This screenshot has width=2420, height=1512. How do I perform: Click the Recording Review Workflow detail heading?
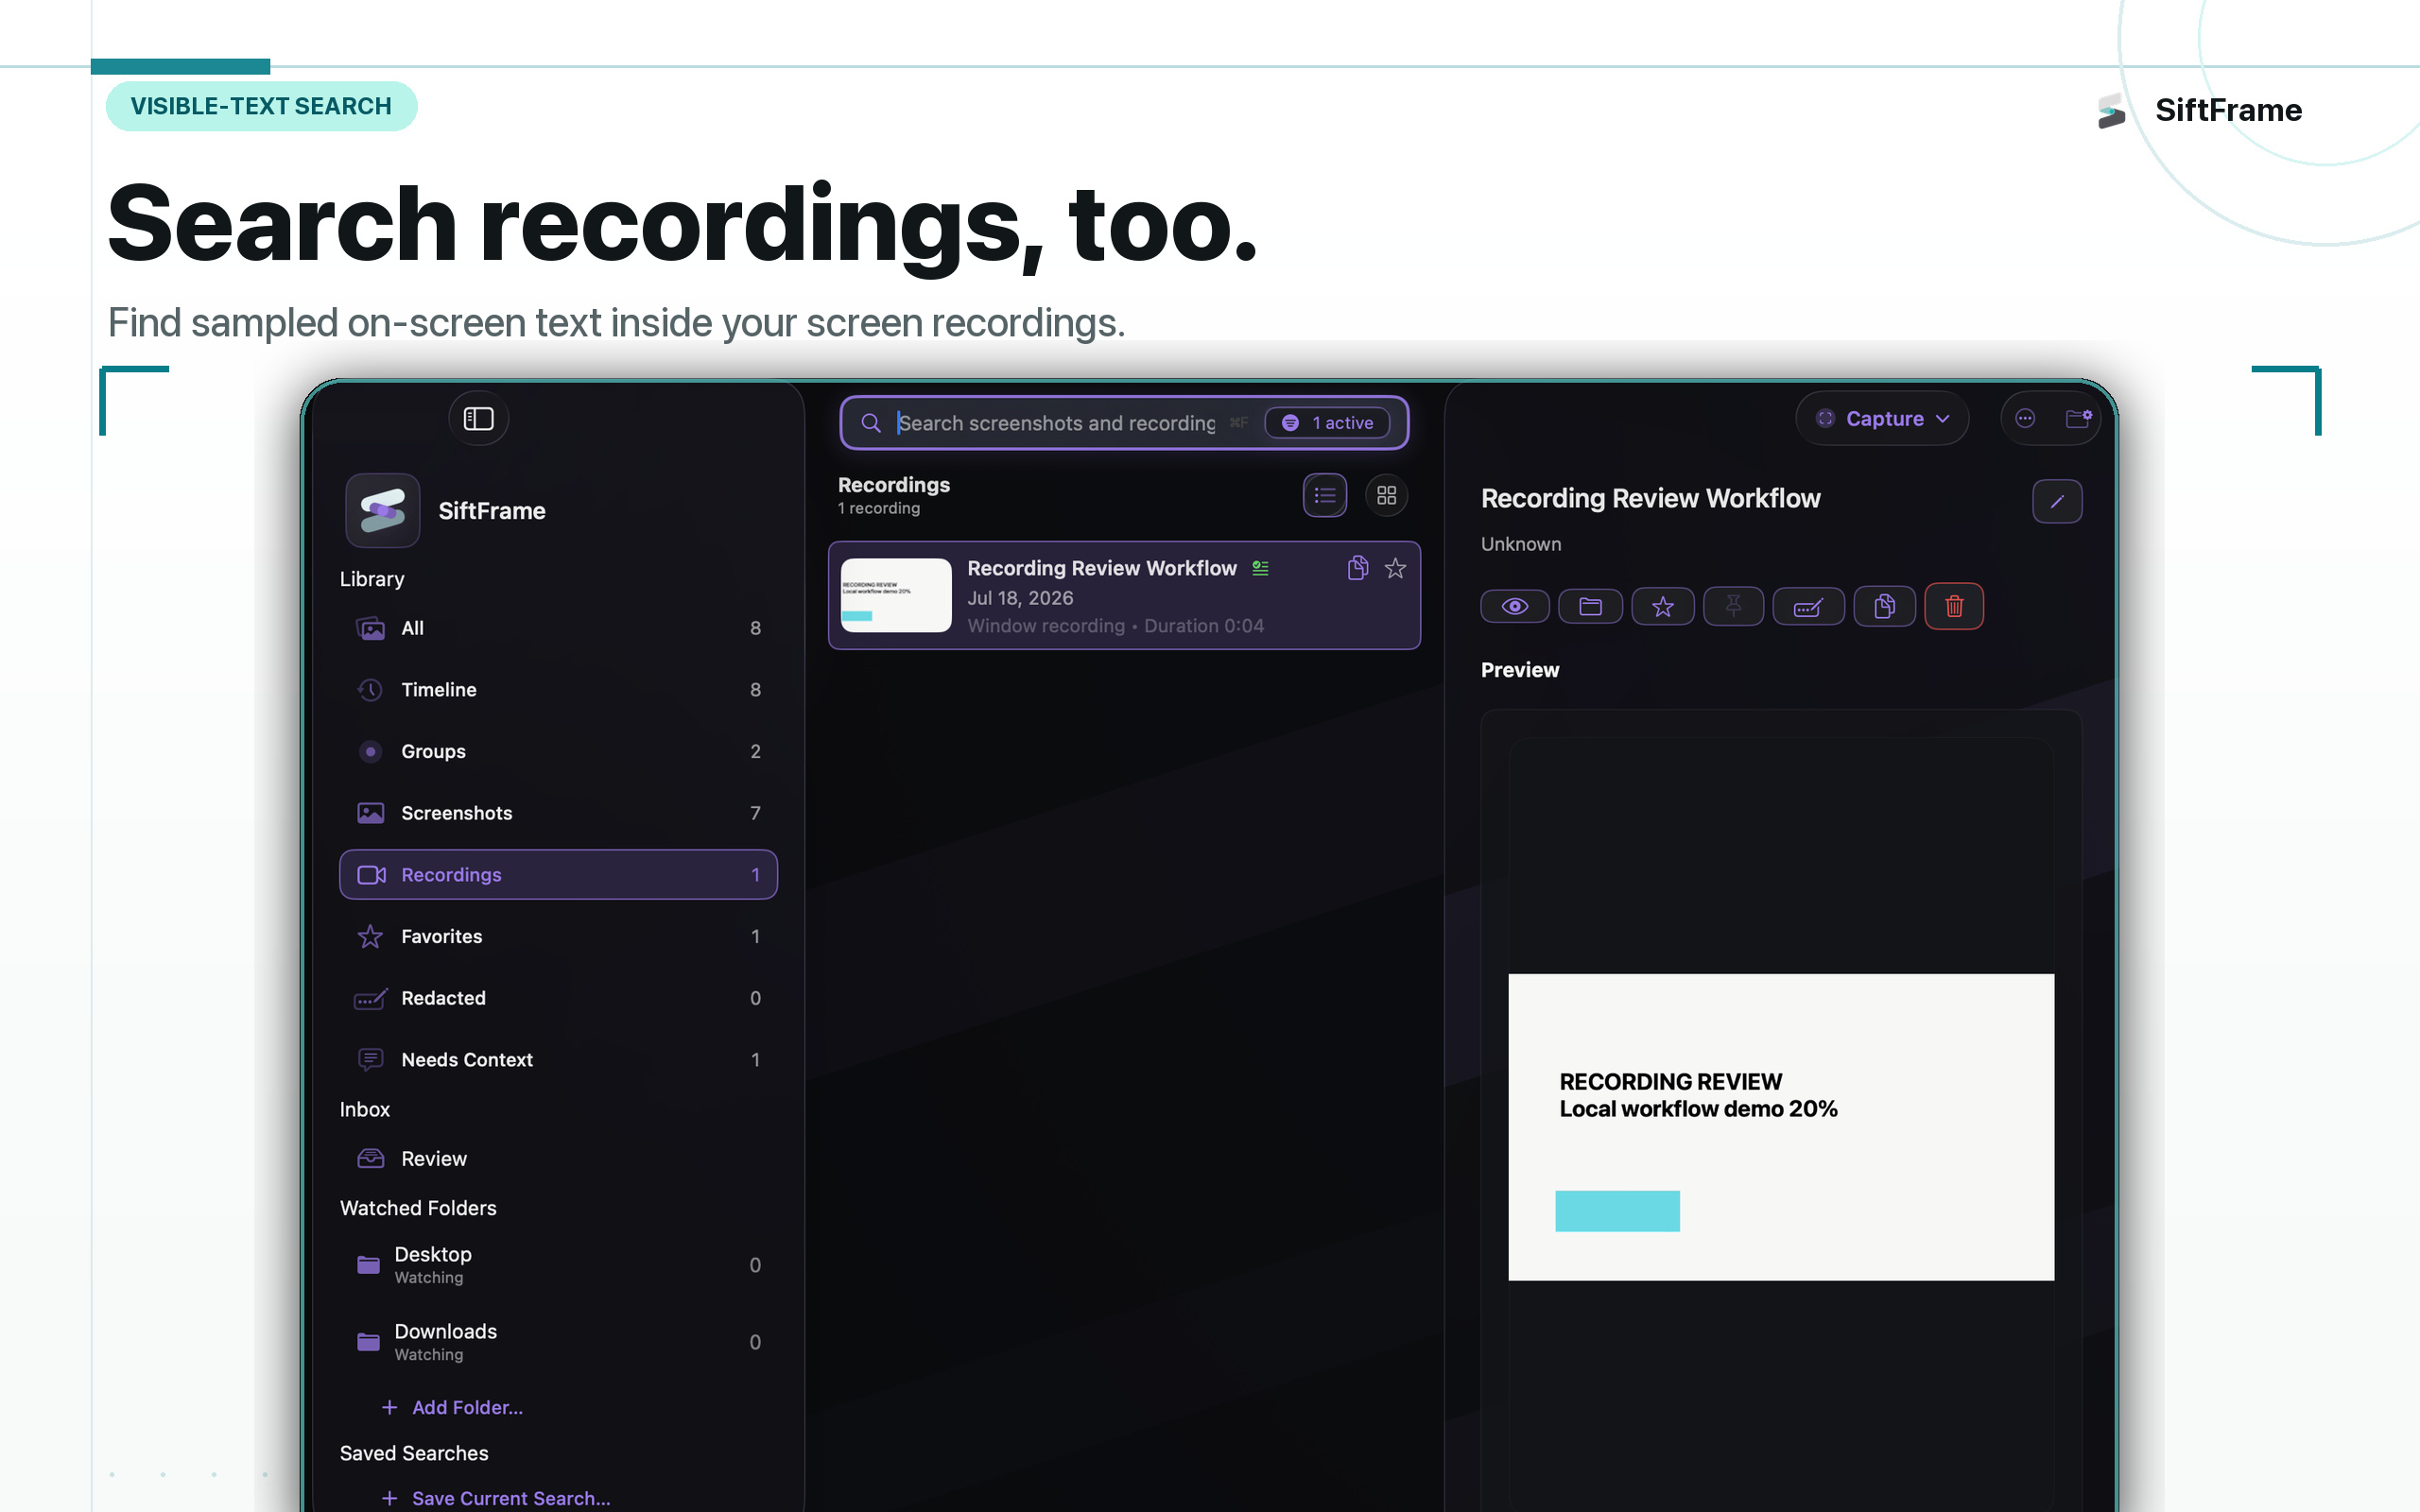click(1650, 498)
